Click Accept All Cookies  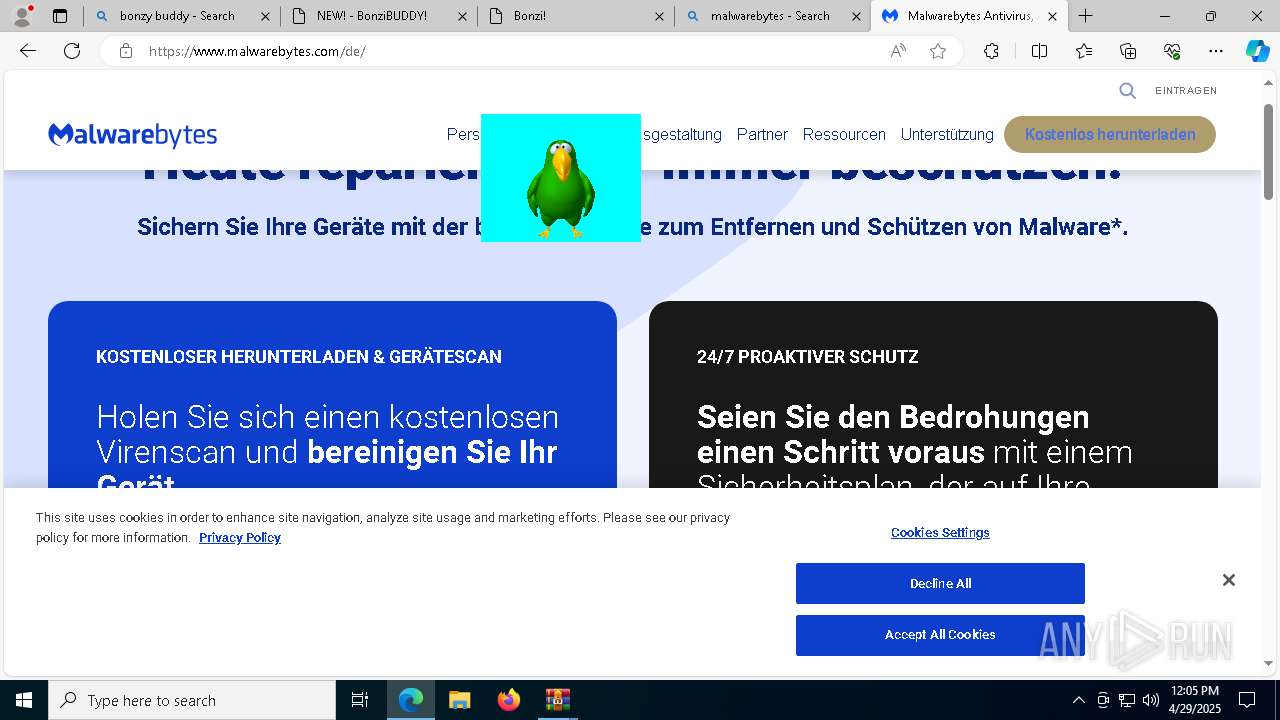940,635
